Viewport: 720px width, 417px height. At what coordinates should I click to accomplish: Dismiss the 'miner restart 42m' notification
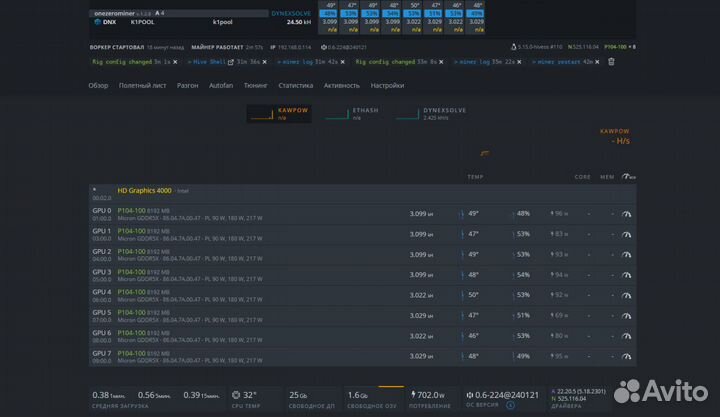(x=597, y=62)
